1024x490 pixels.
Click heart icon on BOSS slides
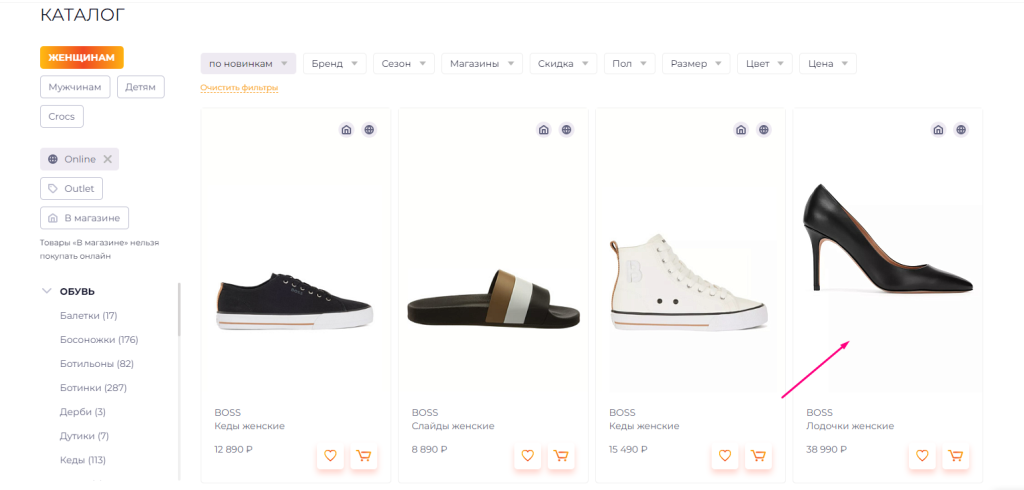click(527, 456)
